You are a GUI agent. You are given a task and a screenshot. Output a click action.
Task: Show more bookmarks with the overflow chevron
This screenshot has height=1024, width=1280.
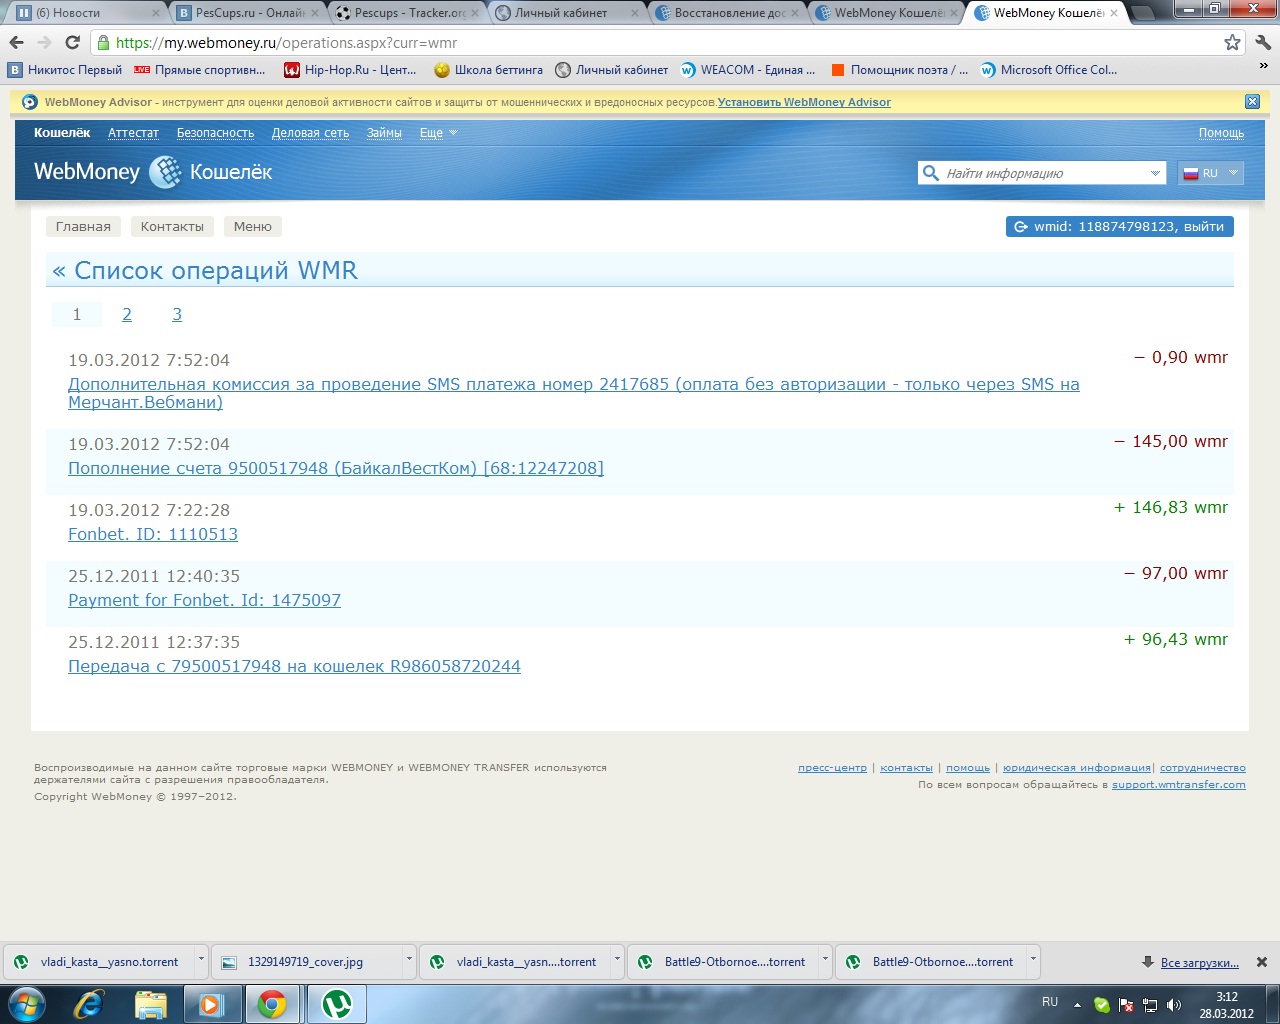tap(1263, 68)
